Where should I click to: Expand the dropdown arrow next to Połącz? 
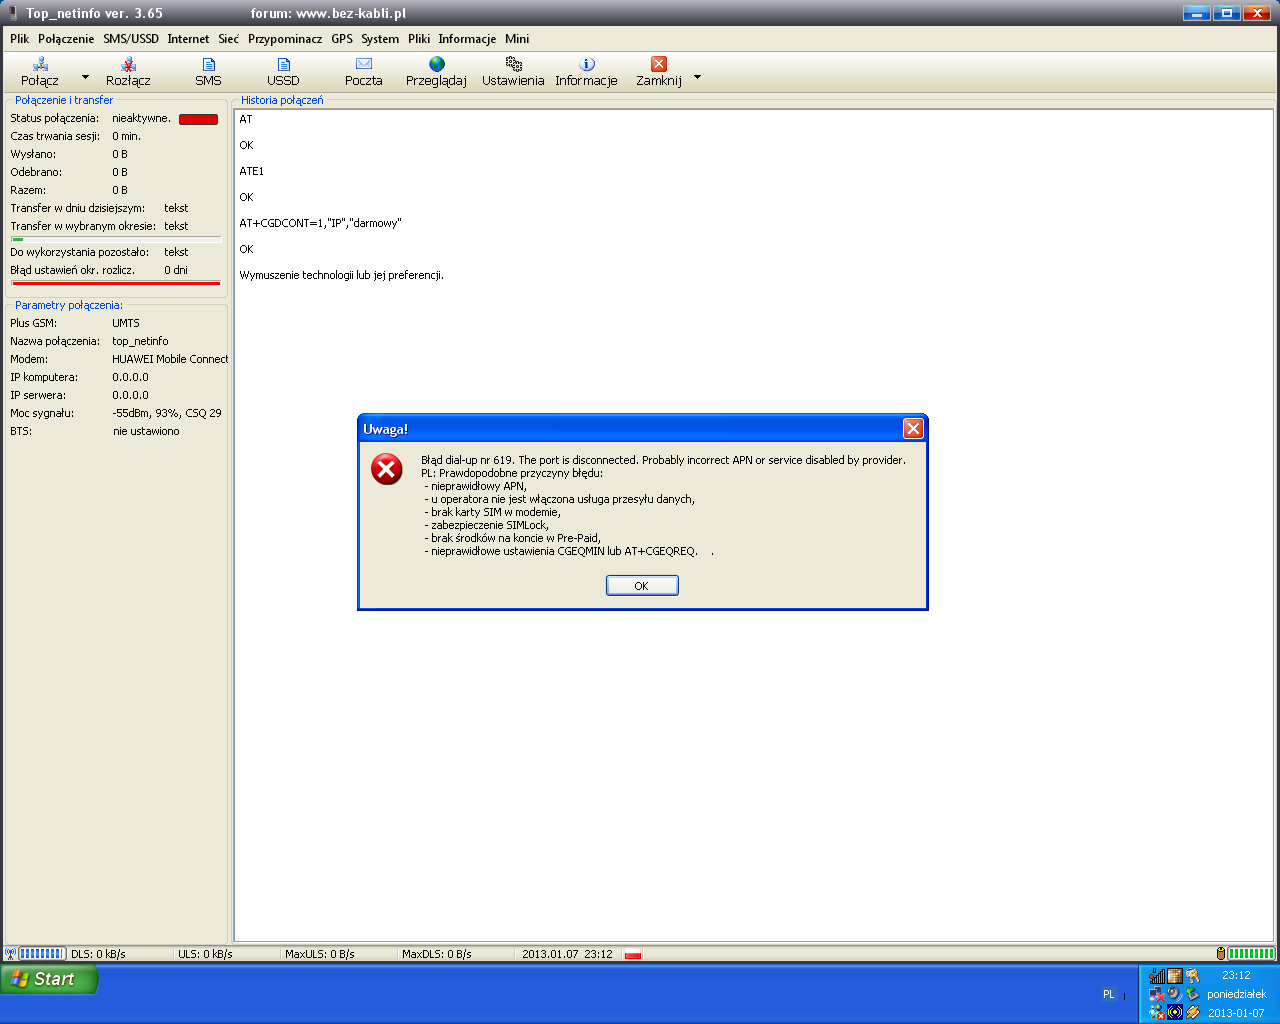(x=85, y=77)
